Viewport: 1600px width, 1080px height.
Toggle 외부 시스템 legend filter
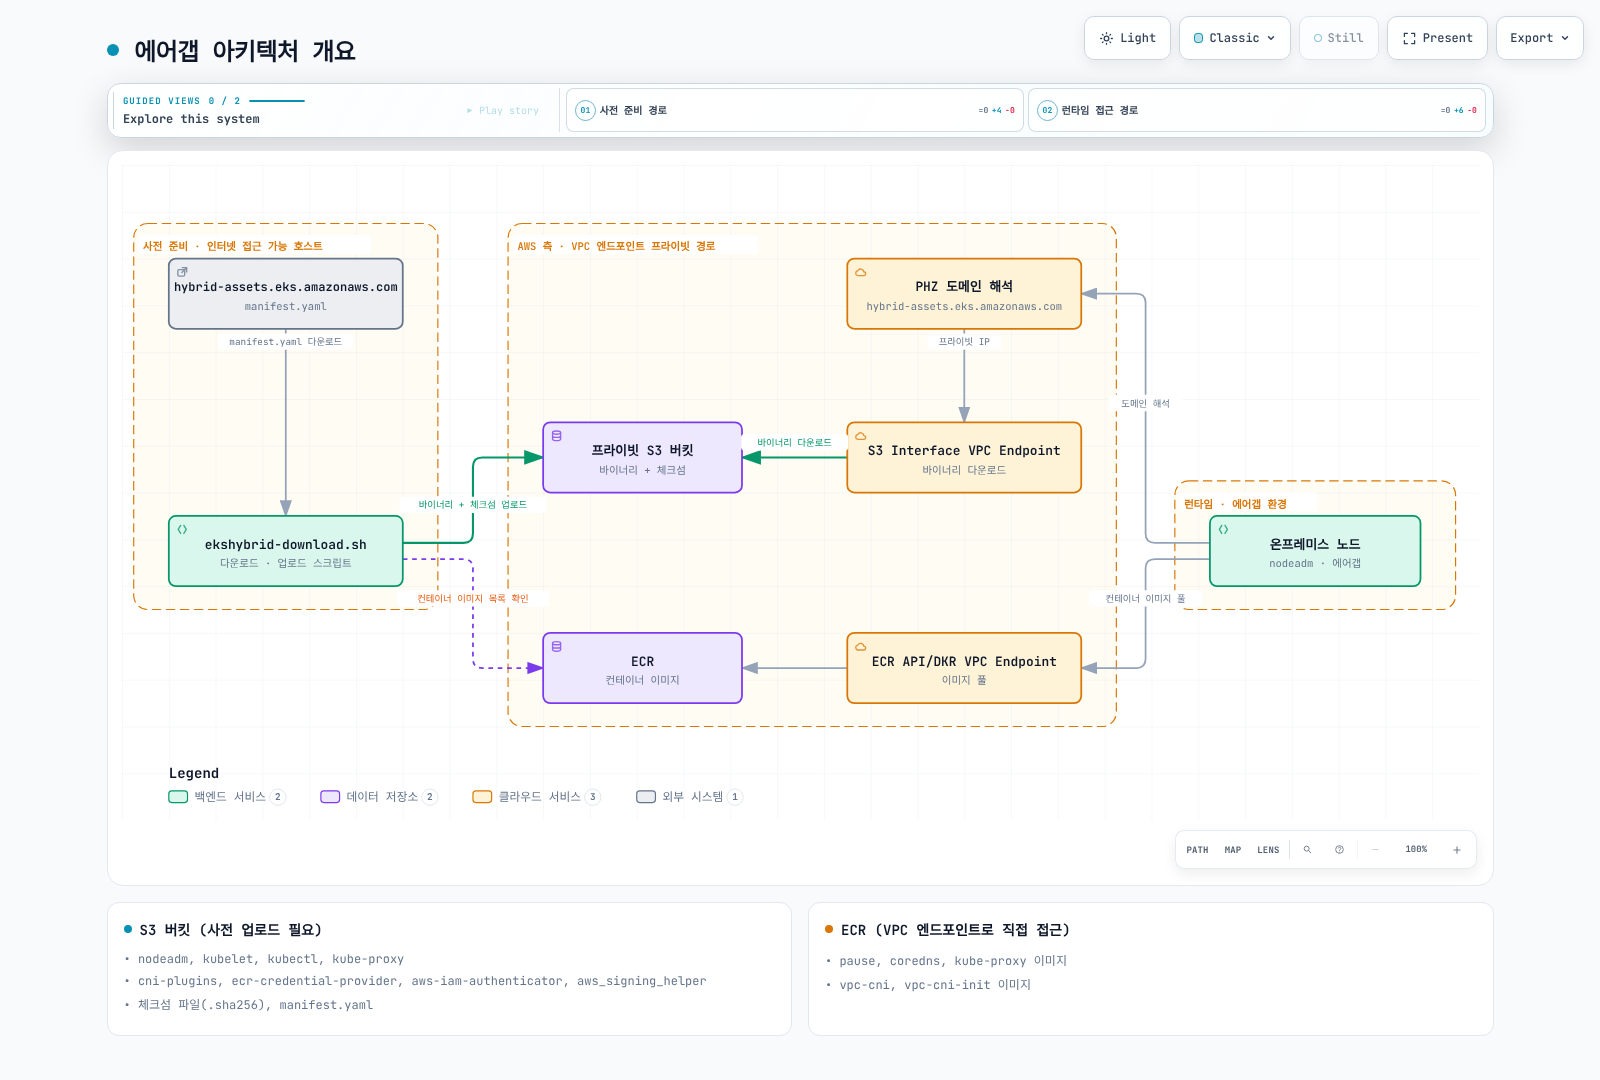(x=690, y=797)
